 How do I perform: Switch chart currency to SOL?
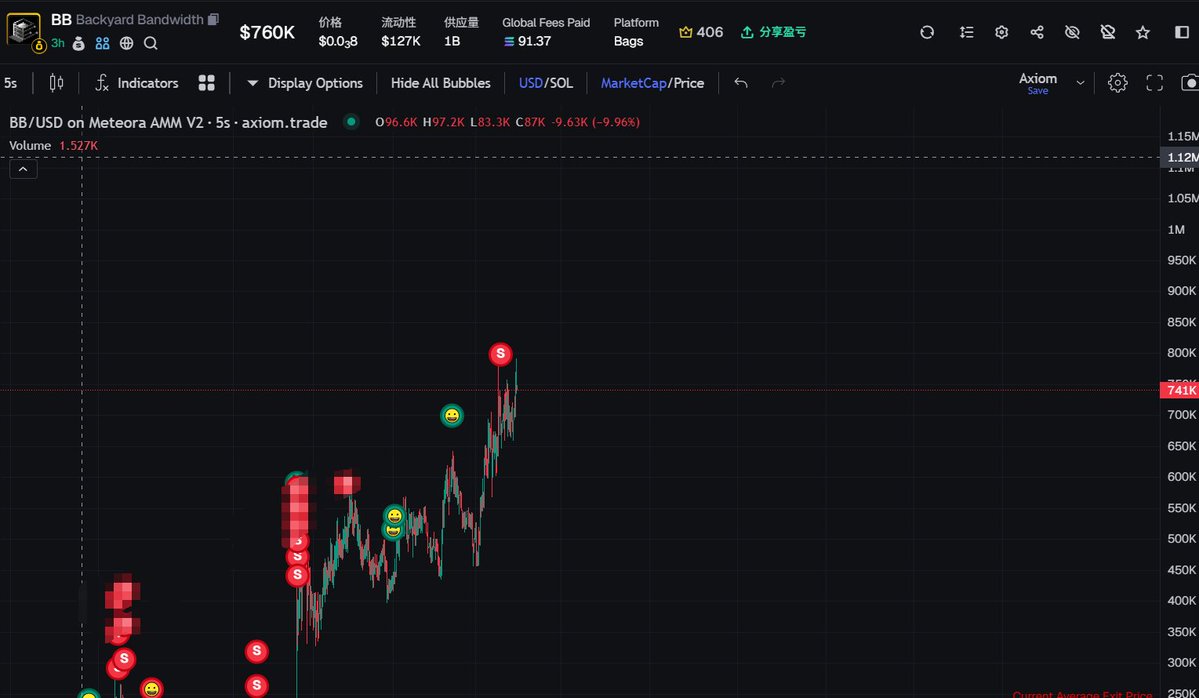point(561,83)
